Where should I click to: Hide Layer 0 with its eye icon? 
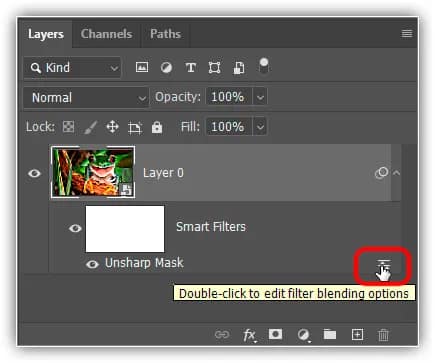point(34,173)
